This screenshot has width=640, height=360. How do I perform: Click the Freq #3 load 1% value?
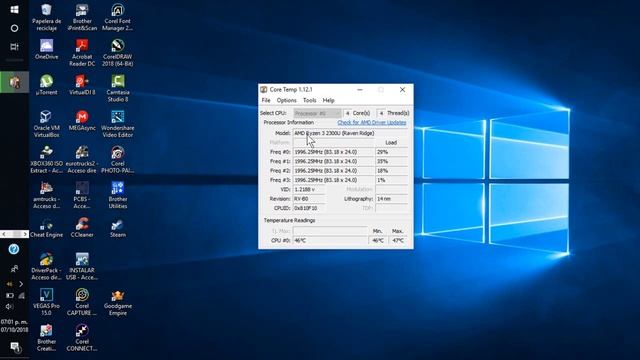pyautogui.click(x=391, y=180)
